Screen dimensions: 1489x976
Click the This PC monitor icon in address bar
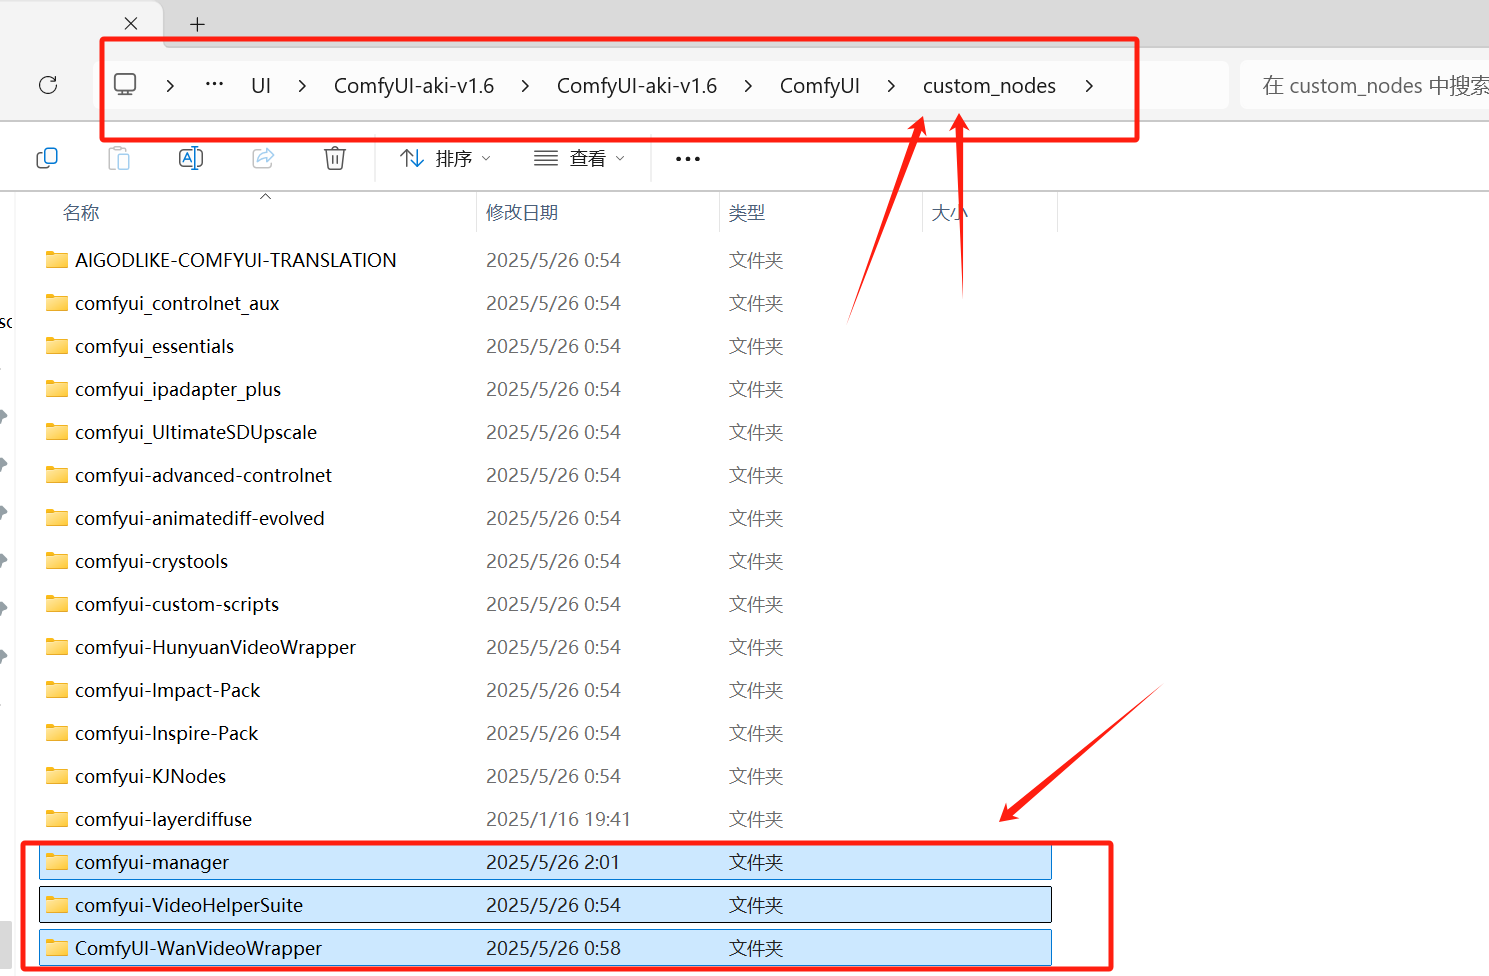tap(125, 85)
